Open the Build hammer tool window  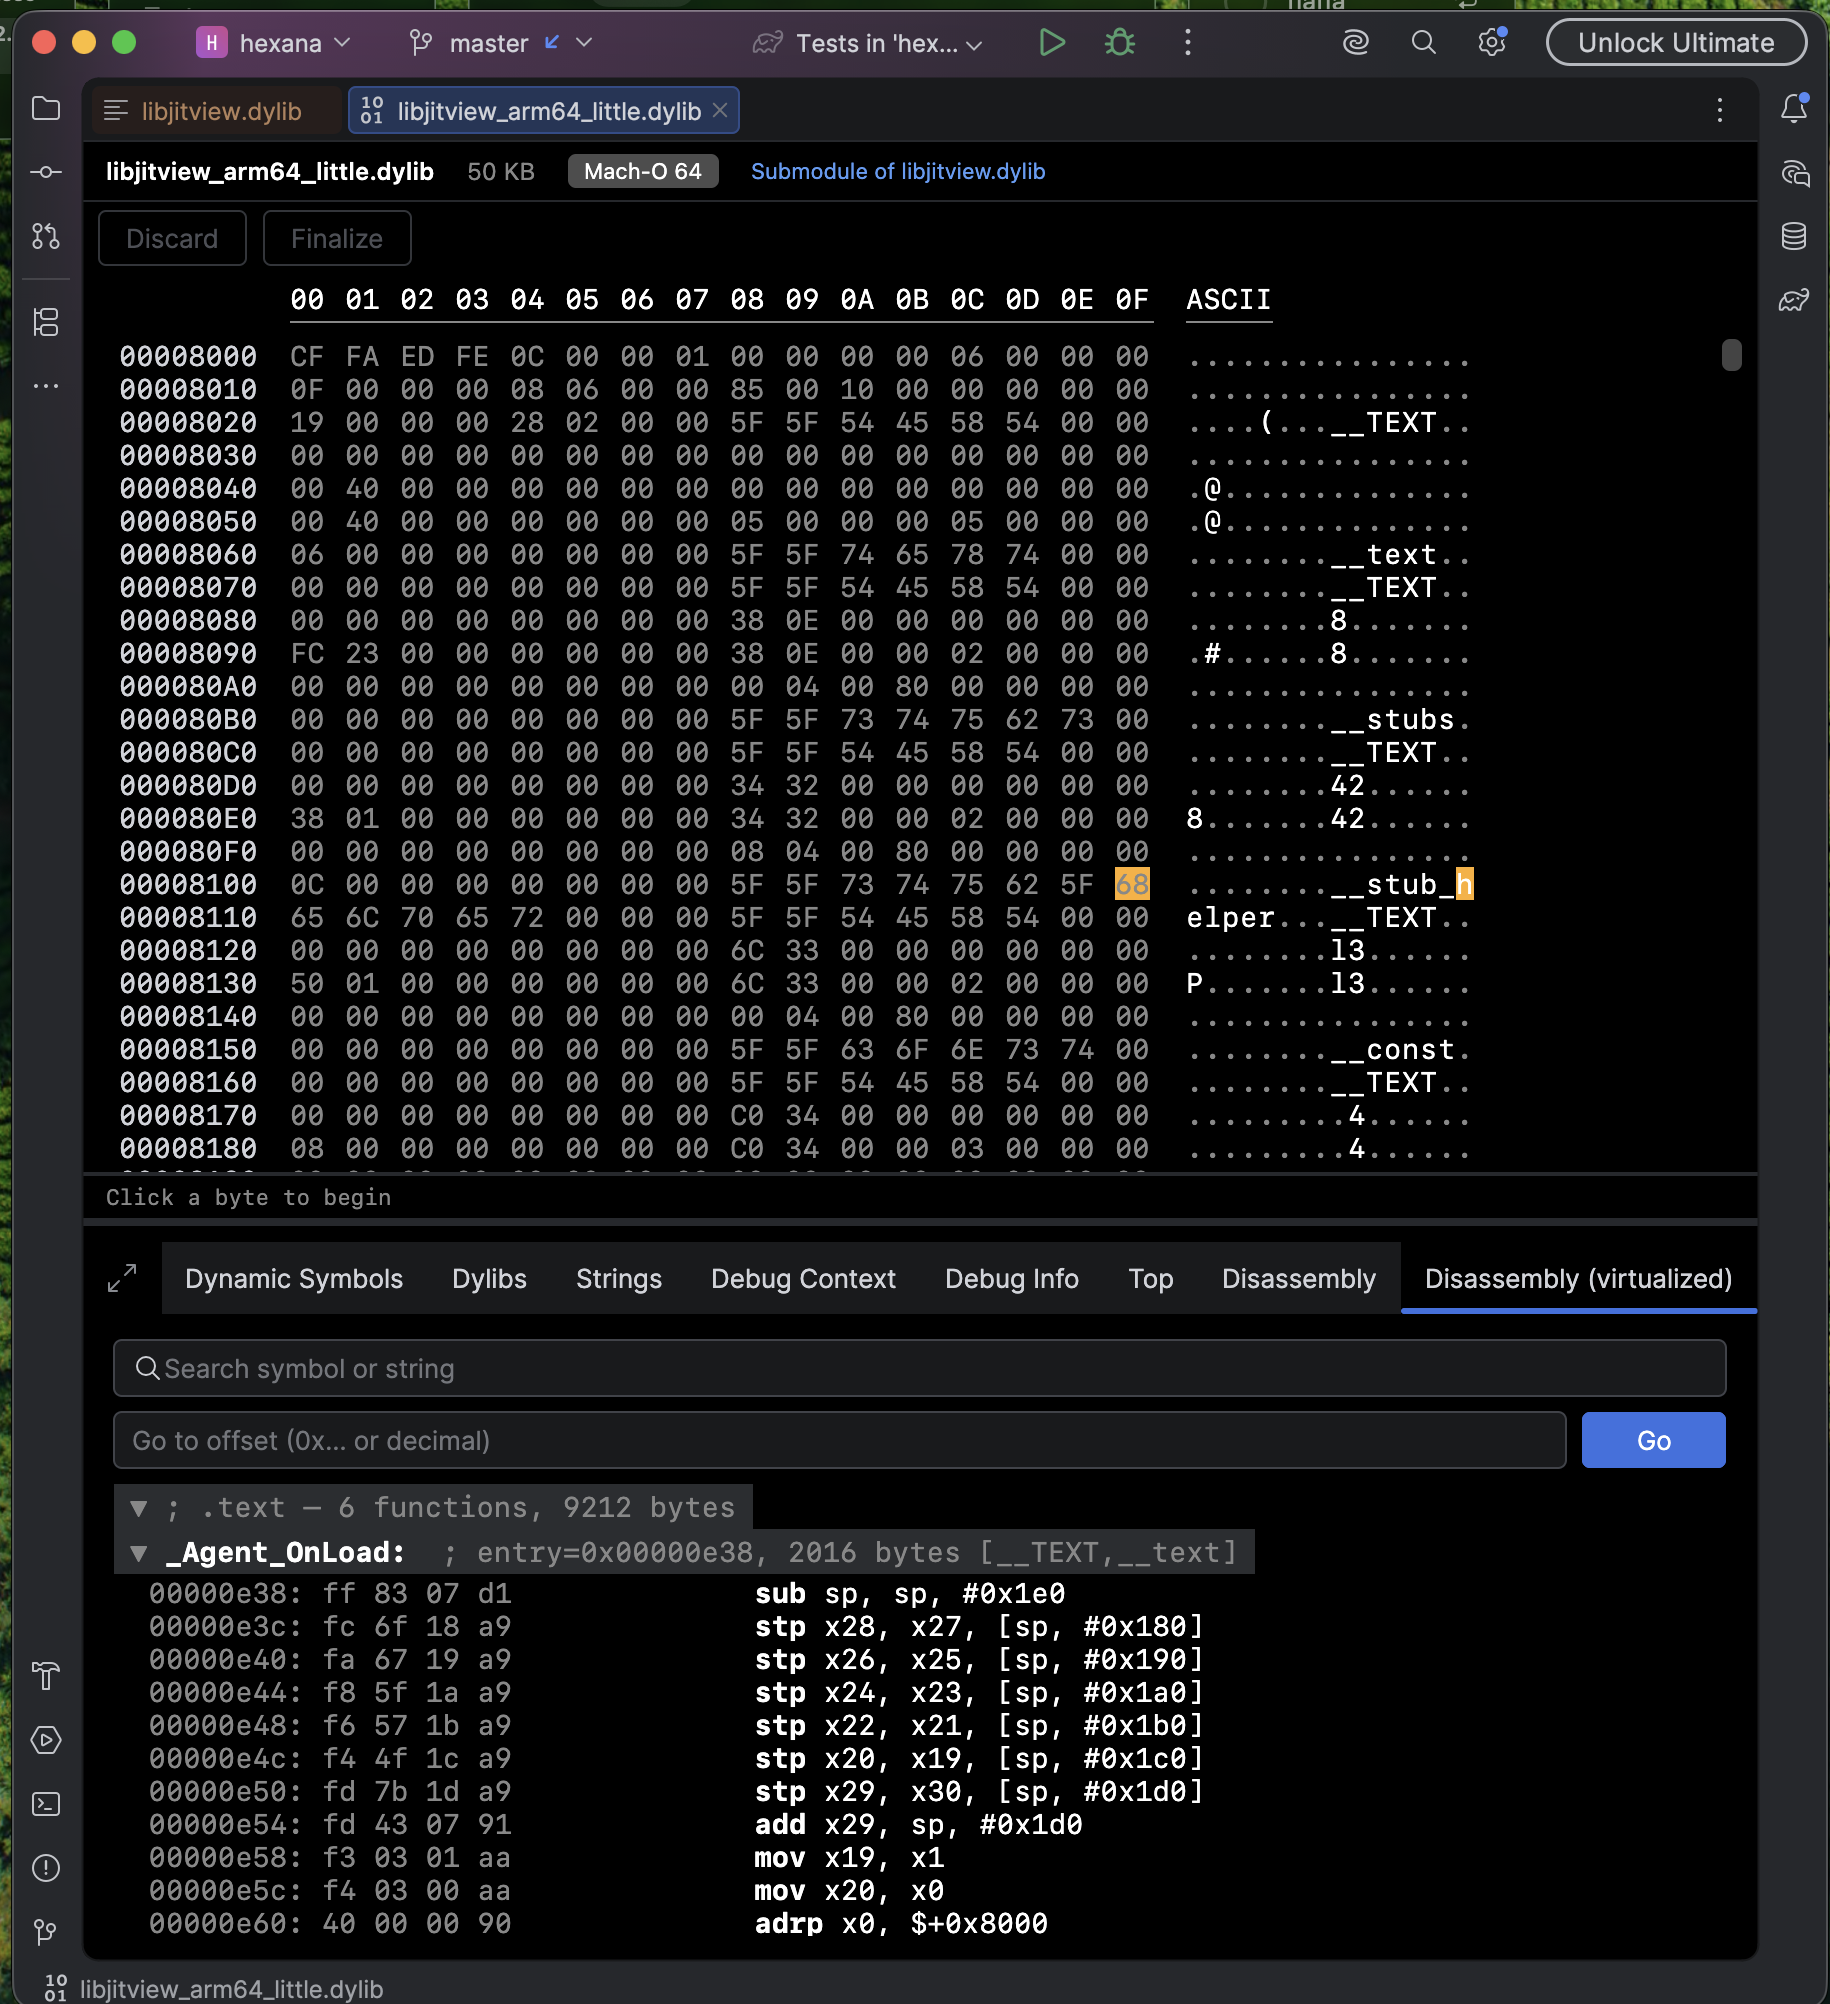[46, 1676]
